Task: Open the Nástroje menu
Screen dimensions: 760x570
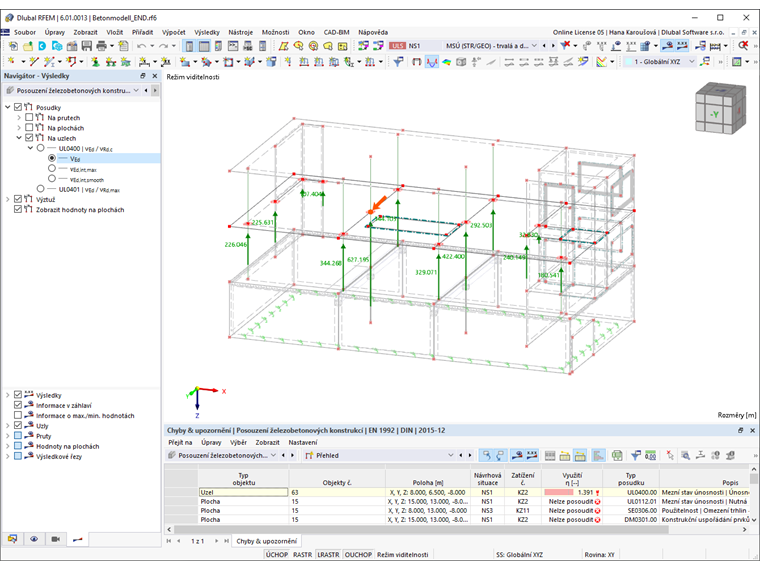Action: click(240, 32)
